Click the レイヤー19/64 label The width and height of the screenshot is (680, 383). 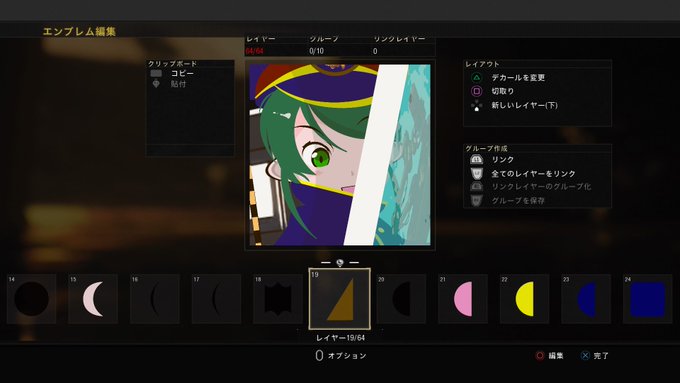[340, 338]
